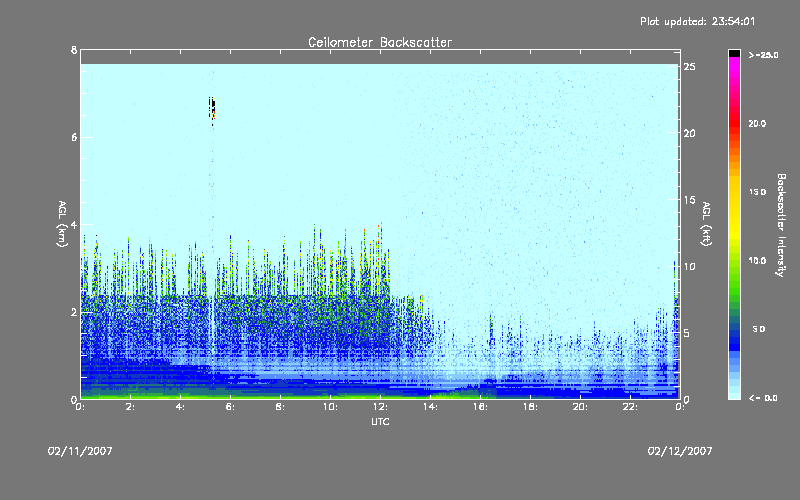Click the colorbar 20.0 value label

pyautogui.click(x=757, y=123)
